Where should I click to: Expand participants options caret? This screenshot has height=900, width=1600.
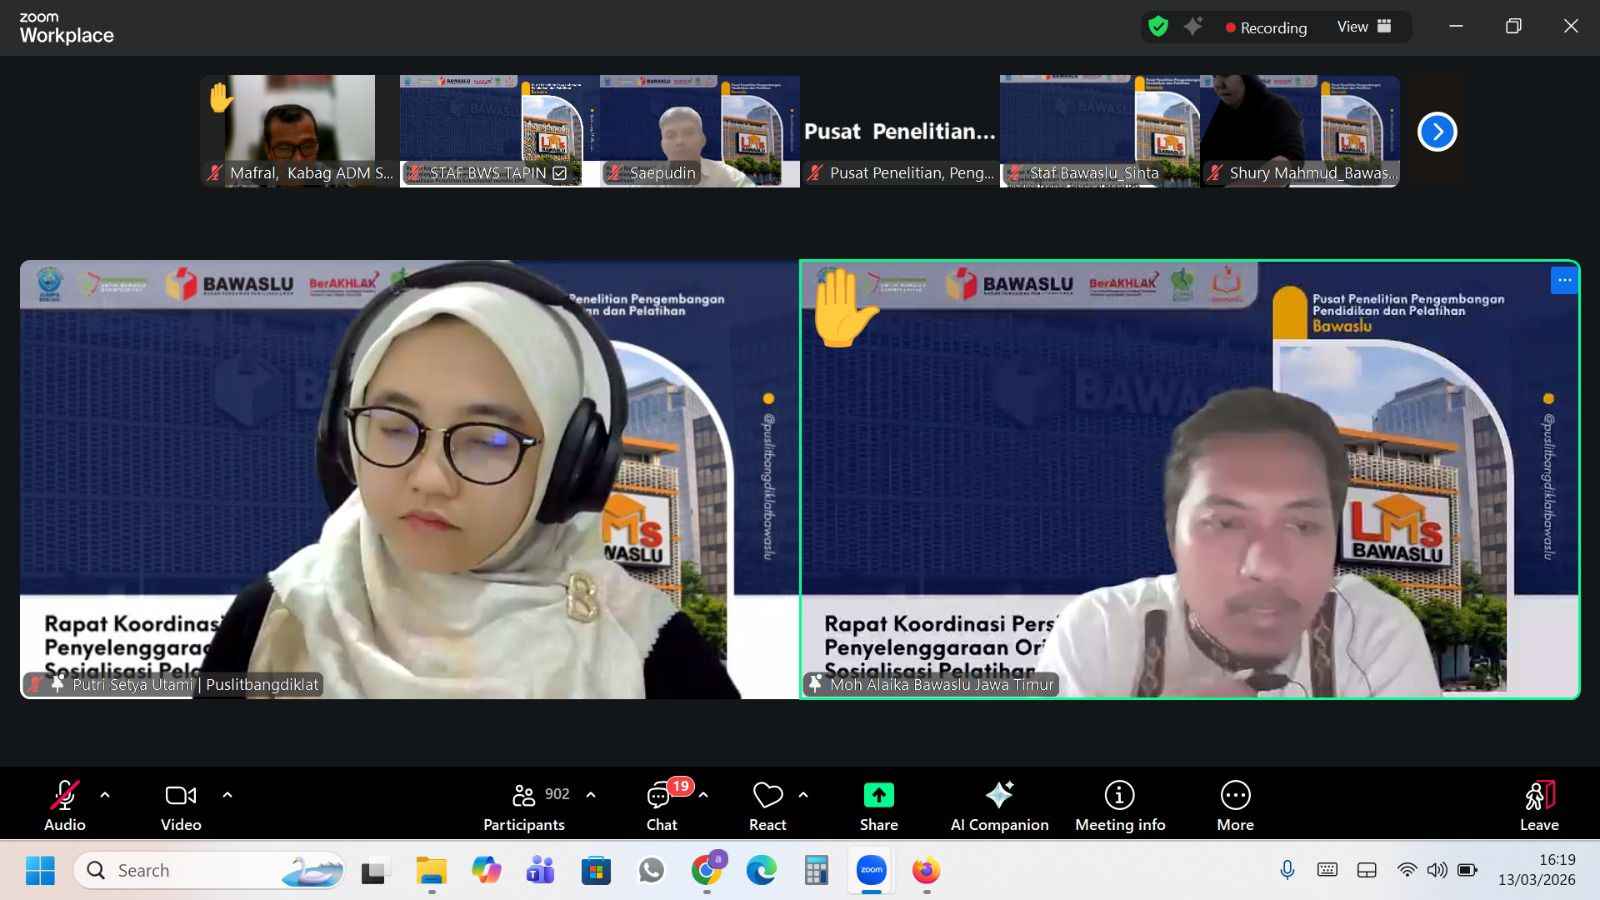point(591,796)
